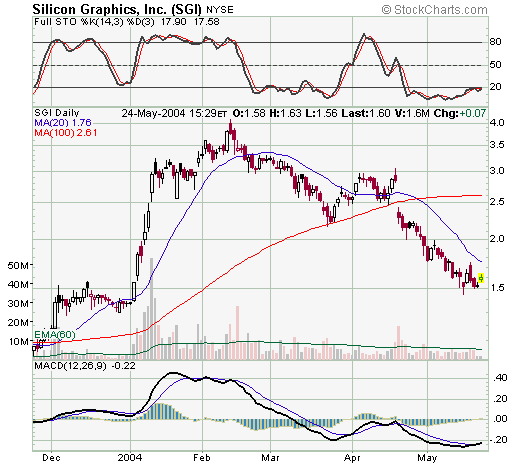The image size is (520, 468).
Task: Click the date '24-May-2004'
Action: point(153,113)
